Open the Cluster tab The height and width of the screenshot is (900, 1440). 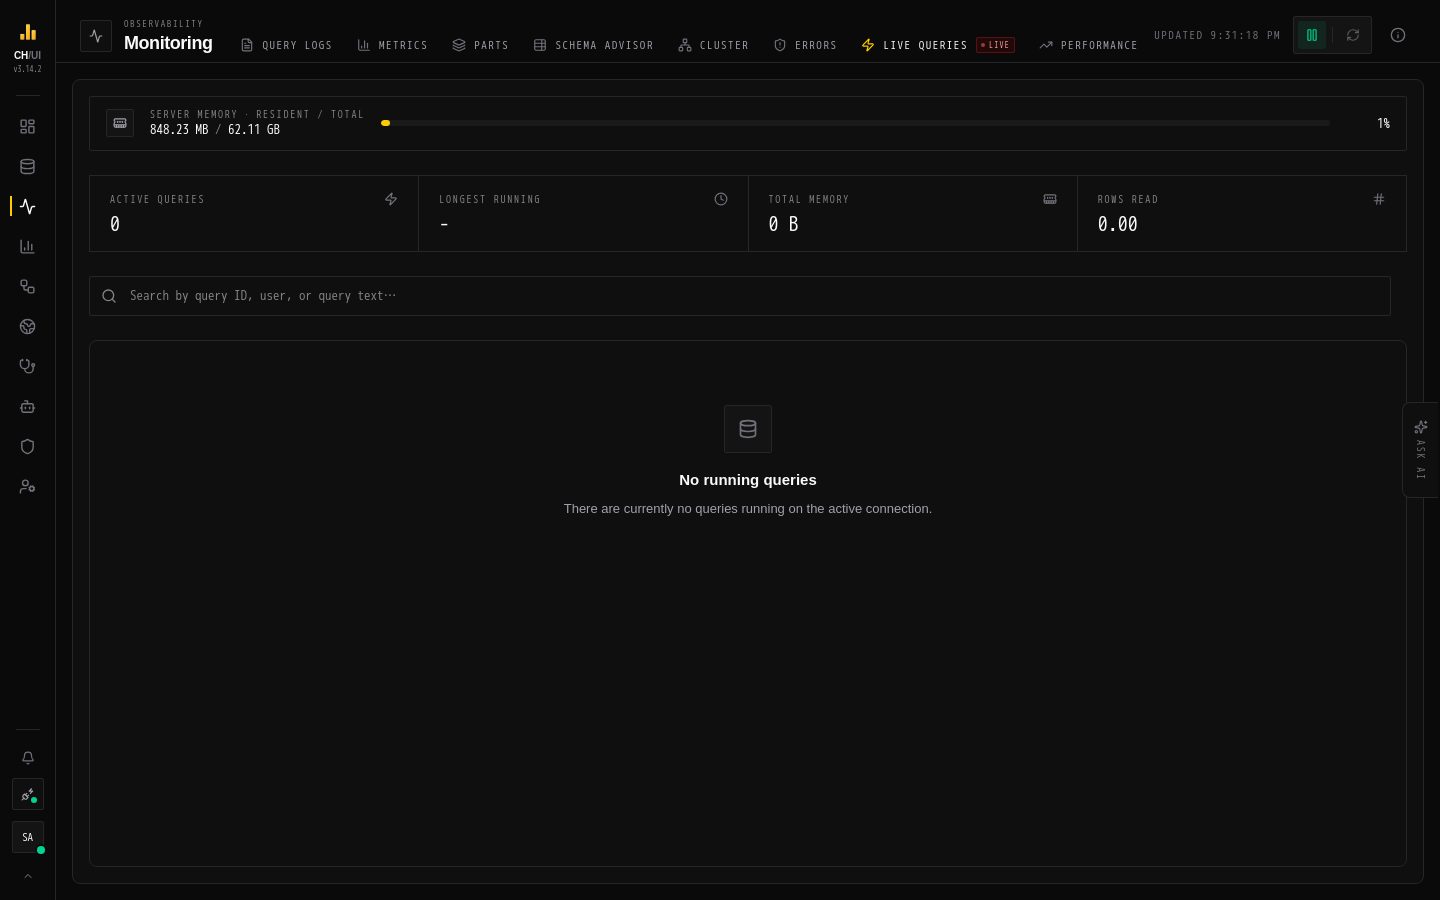click(713, 45)
